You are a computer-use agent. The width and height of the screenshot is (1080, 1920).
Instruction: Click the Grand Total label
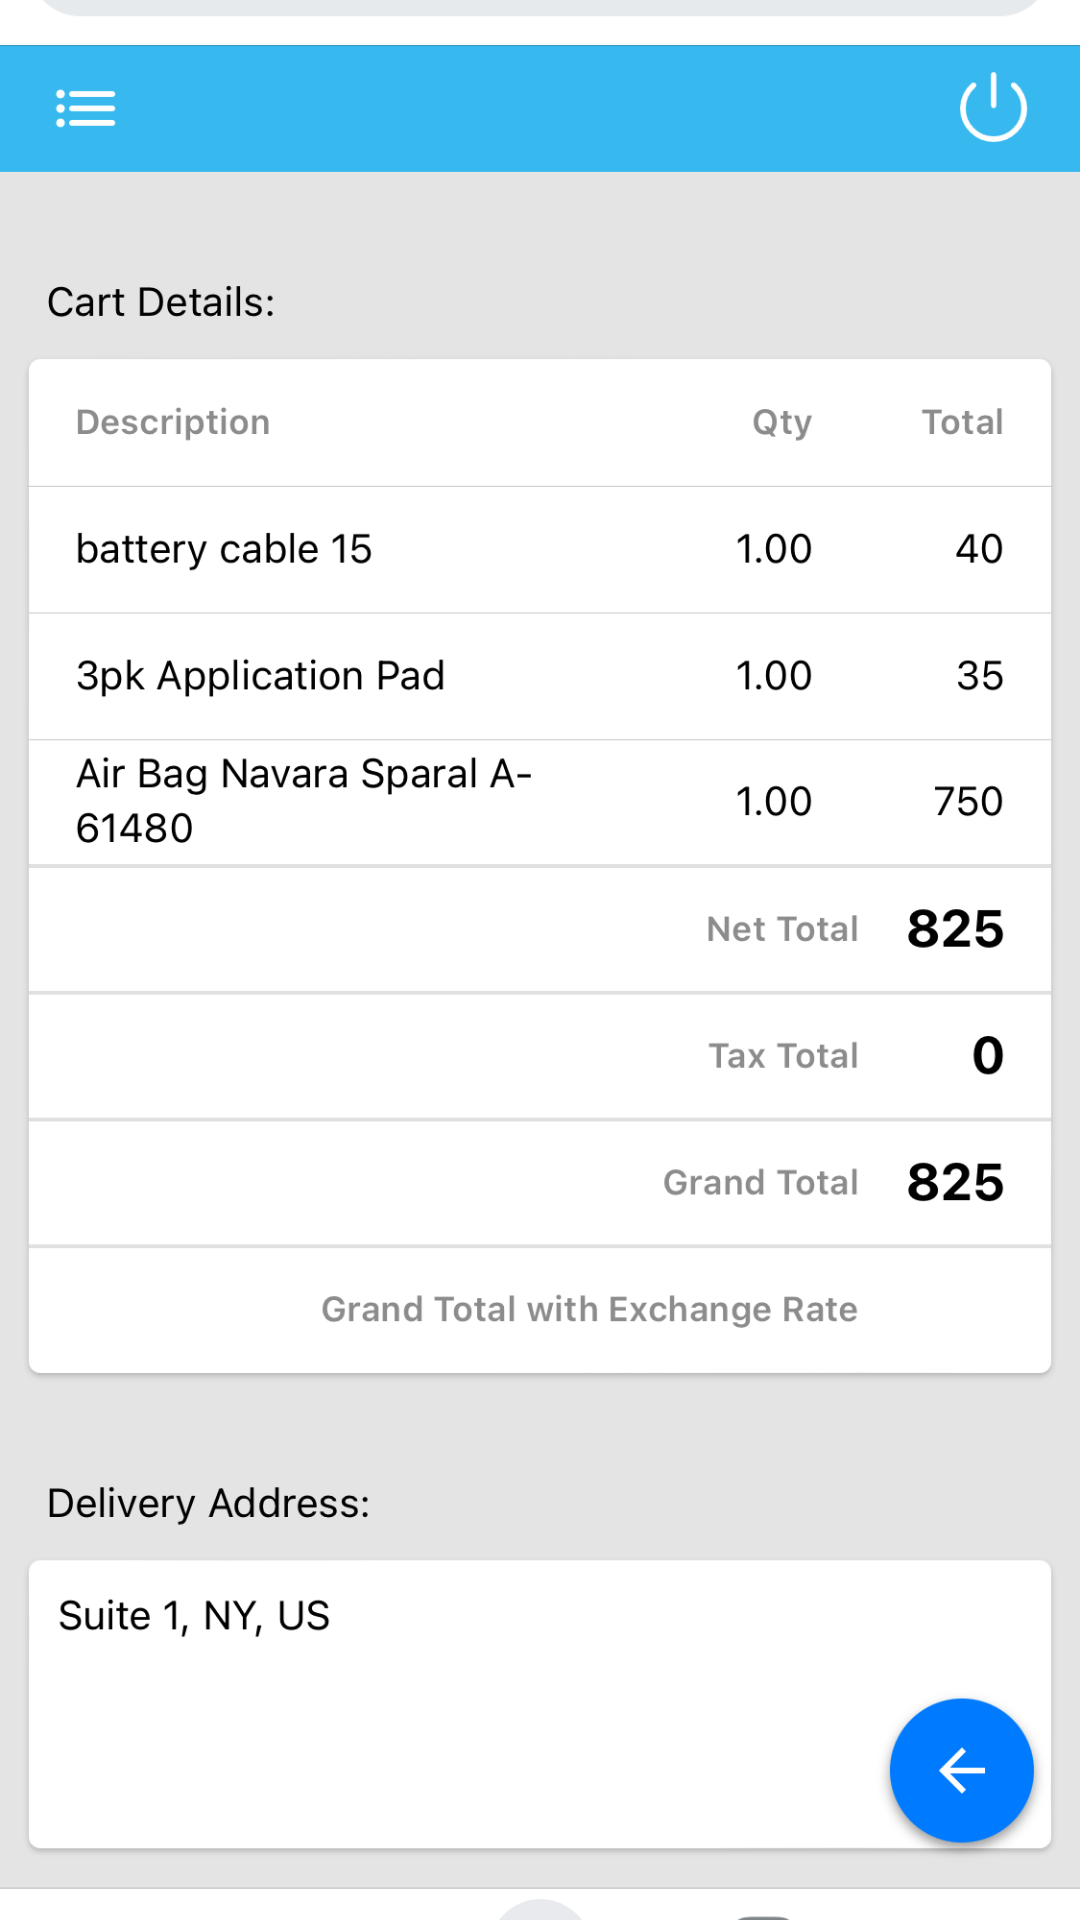[x=760, y=1183]
